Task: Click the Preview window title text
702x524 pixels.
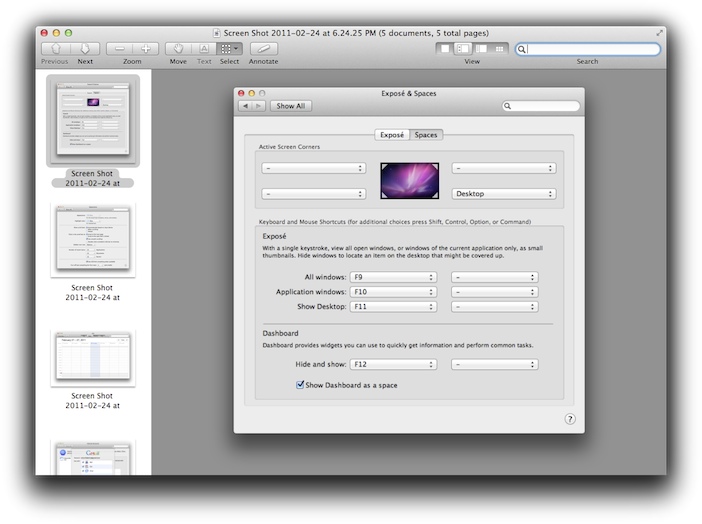Action: (356, 33)
